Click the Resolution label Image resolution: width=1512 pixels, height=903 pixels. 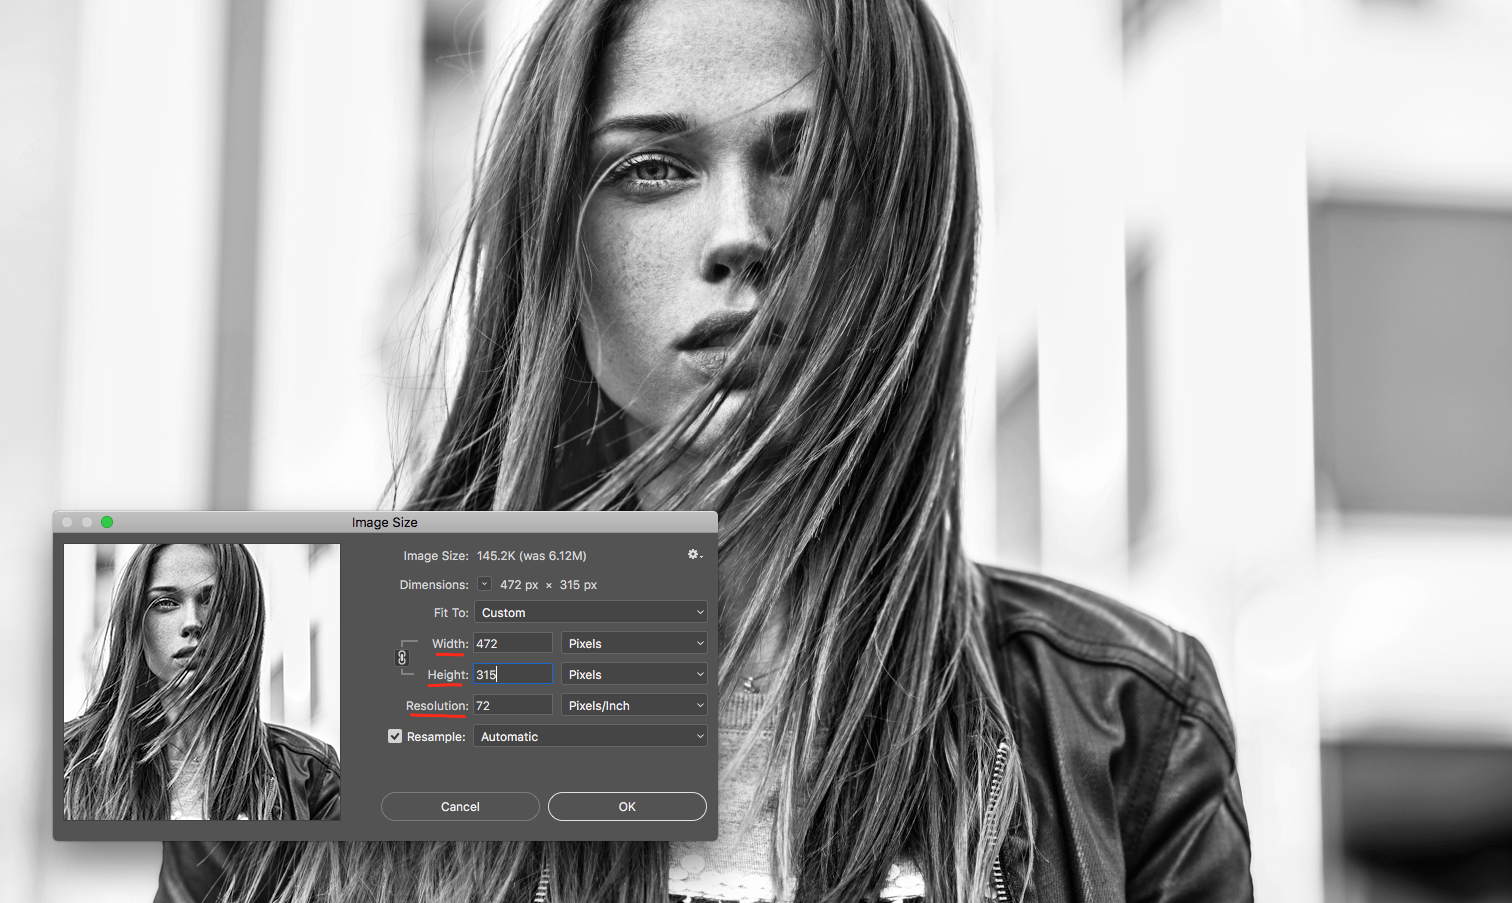(437, 705)
